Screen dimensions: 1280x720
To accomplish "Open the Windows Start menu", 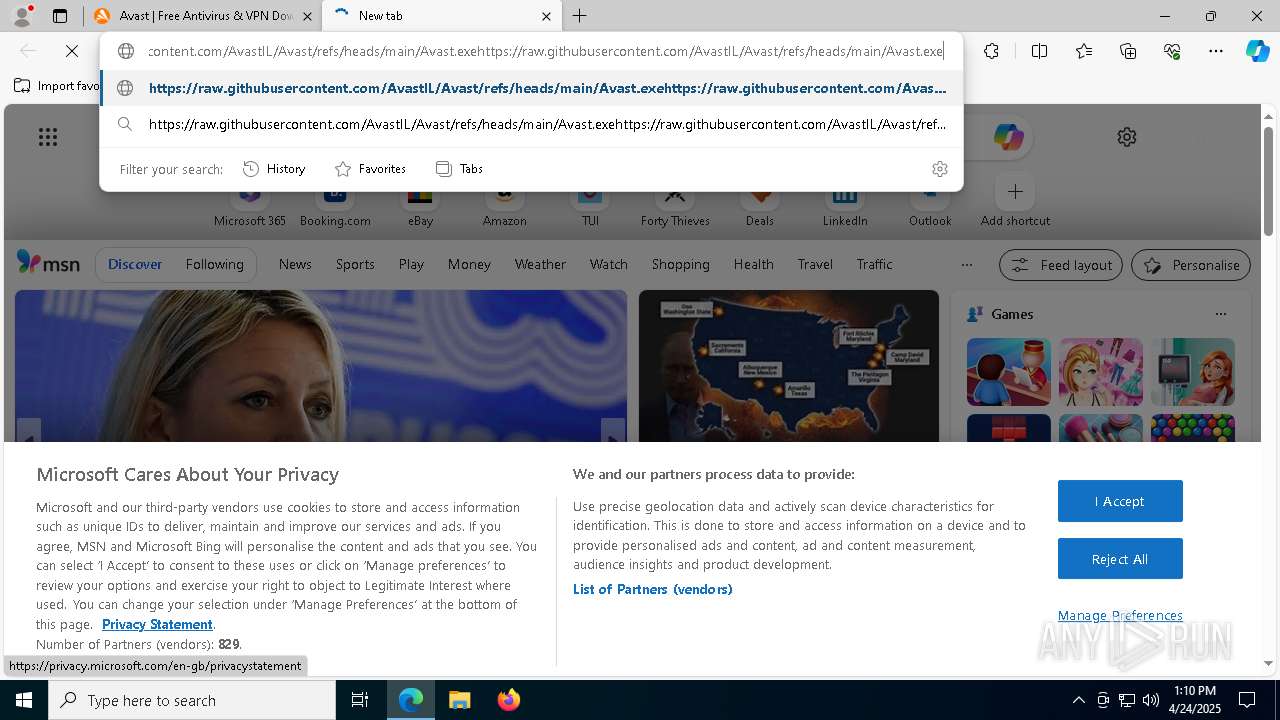I will (23, 700).
